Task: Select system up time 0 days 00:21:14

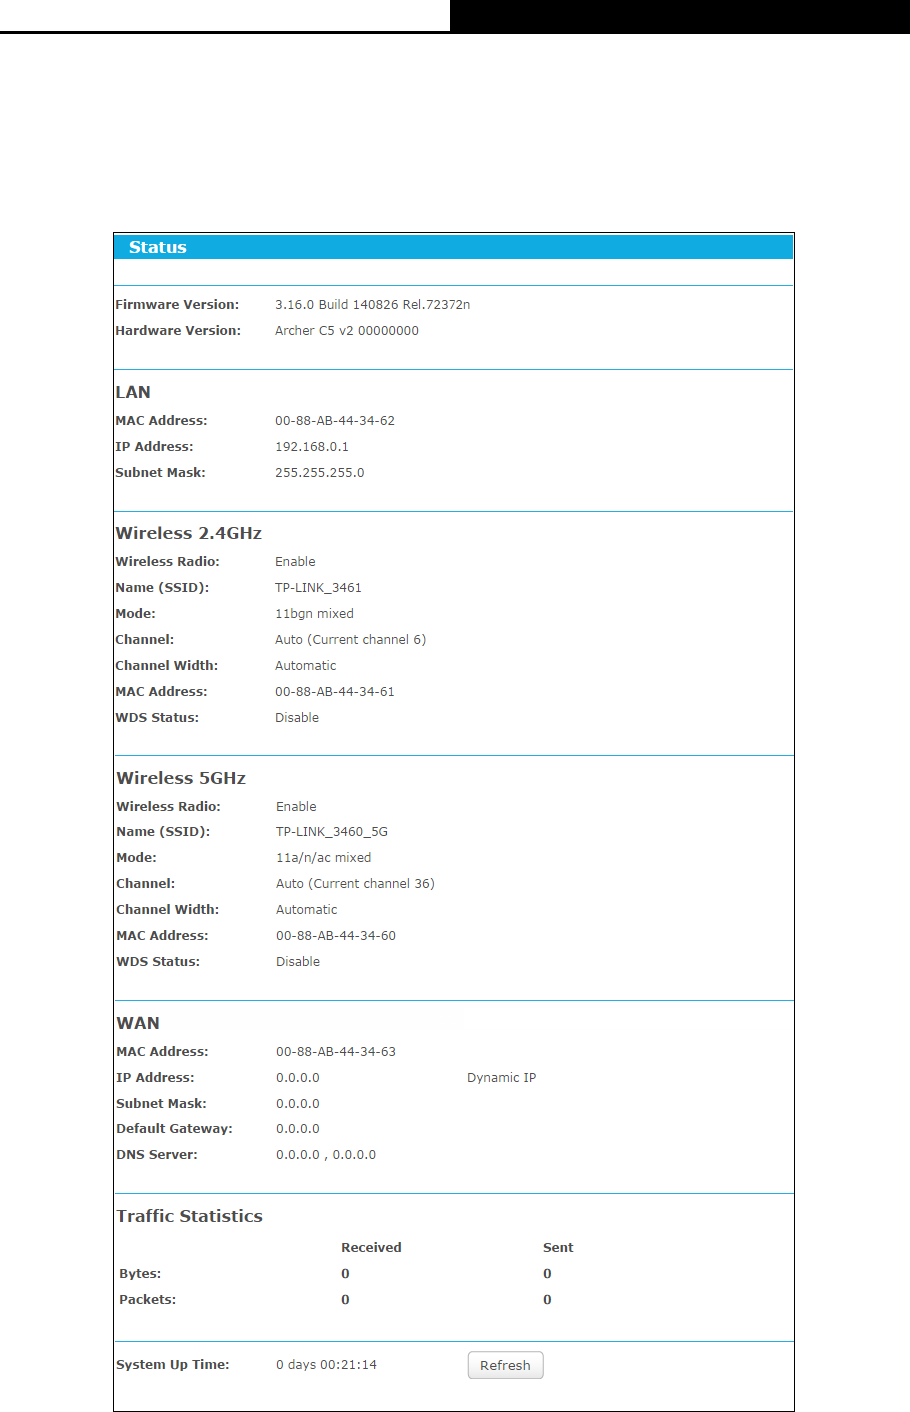Action: 326,1365
